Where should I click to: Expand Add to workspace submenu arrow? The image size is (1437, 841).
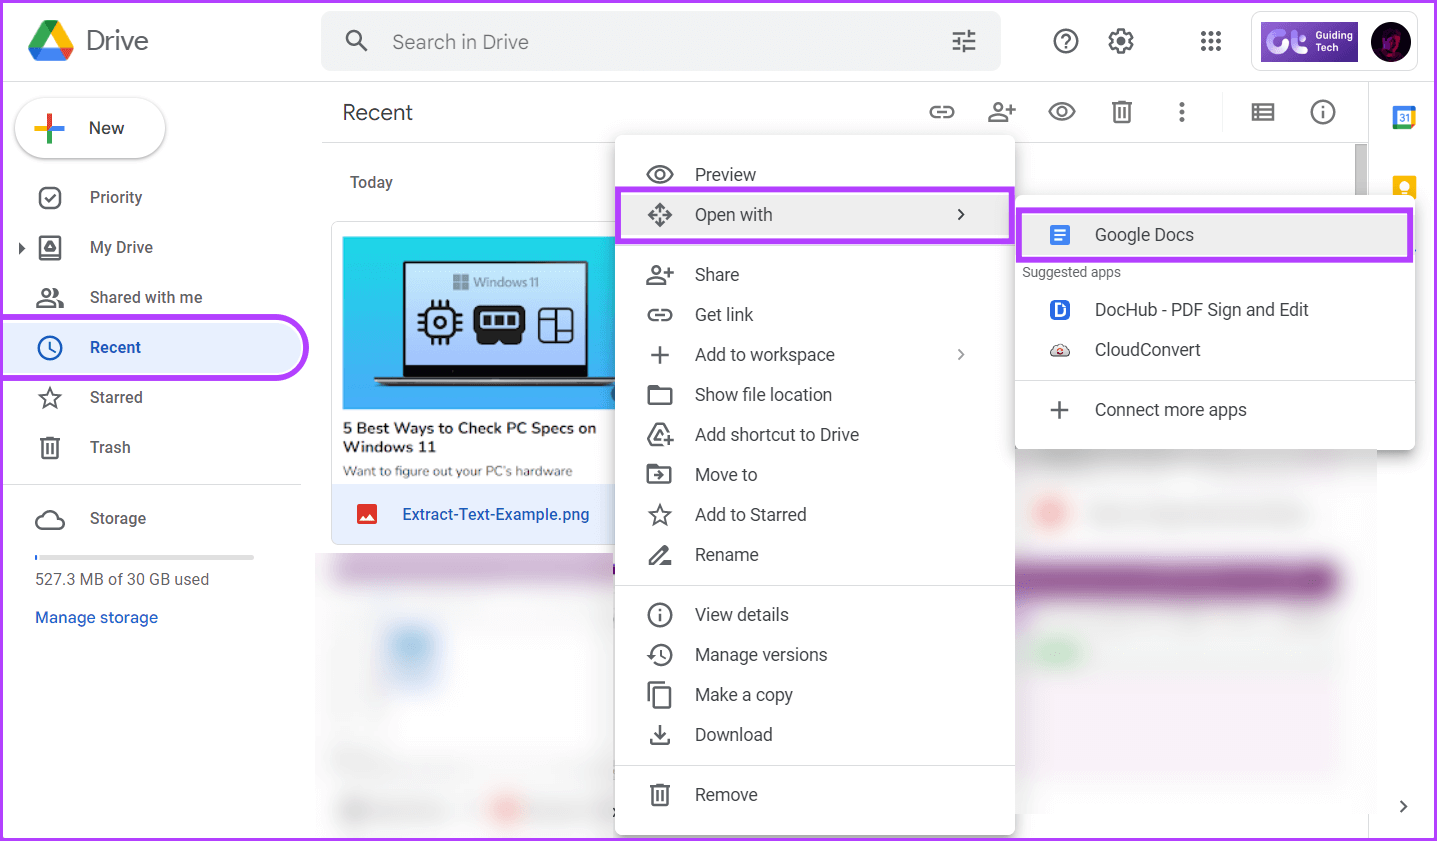click(x=961, y=354)
